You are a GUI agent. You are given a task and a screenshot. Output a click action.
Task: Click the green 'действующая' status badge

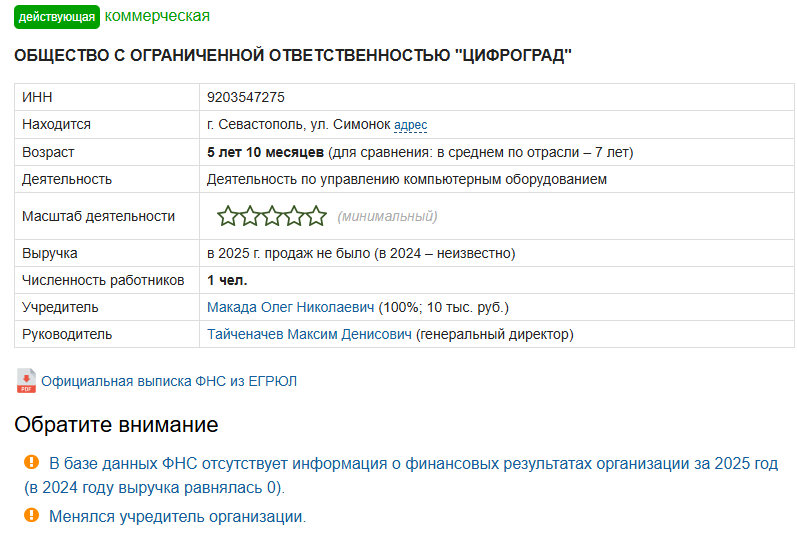coord(57,17)
